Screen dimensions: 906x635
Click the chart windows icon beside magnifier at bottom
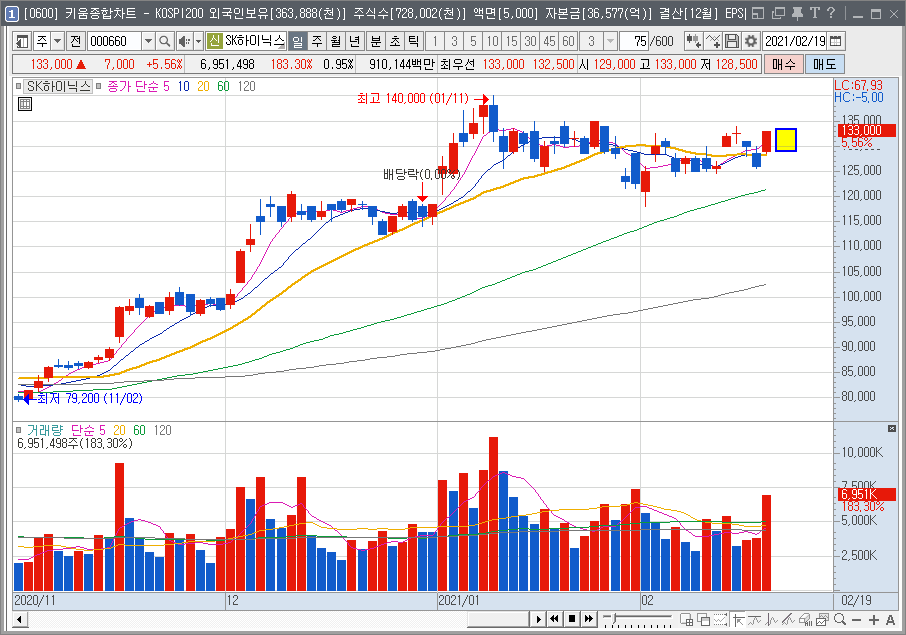point(823,619)
